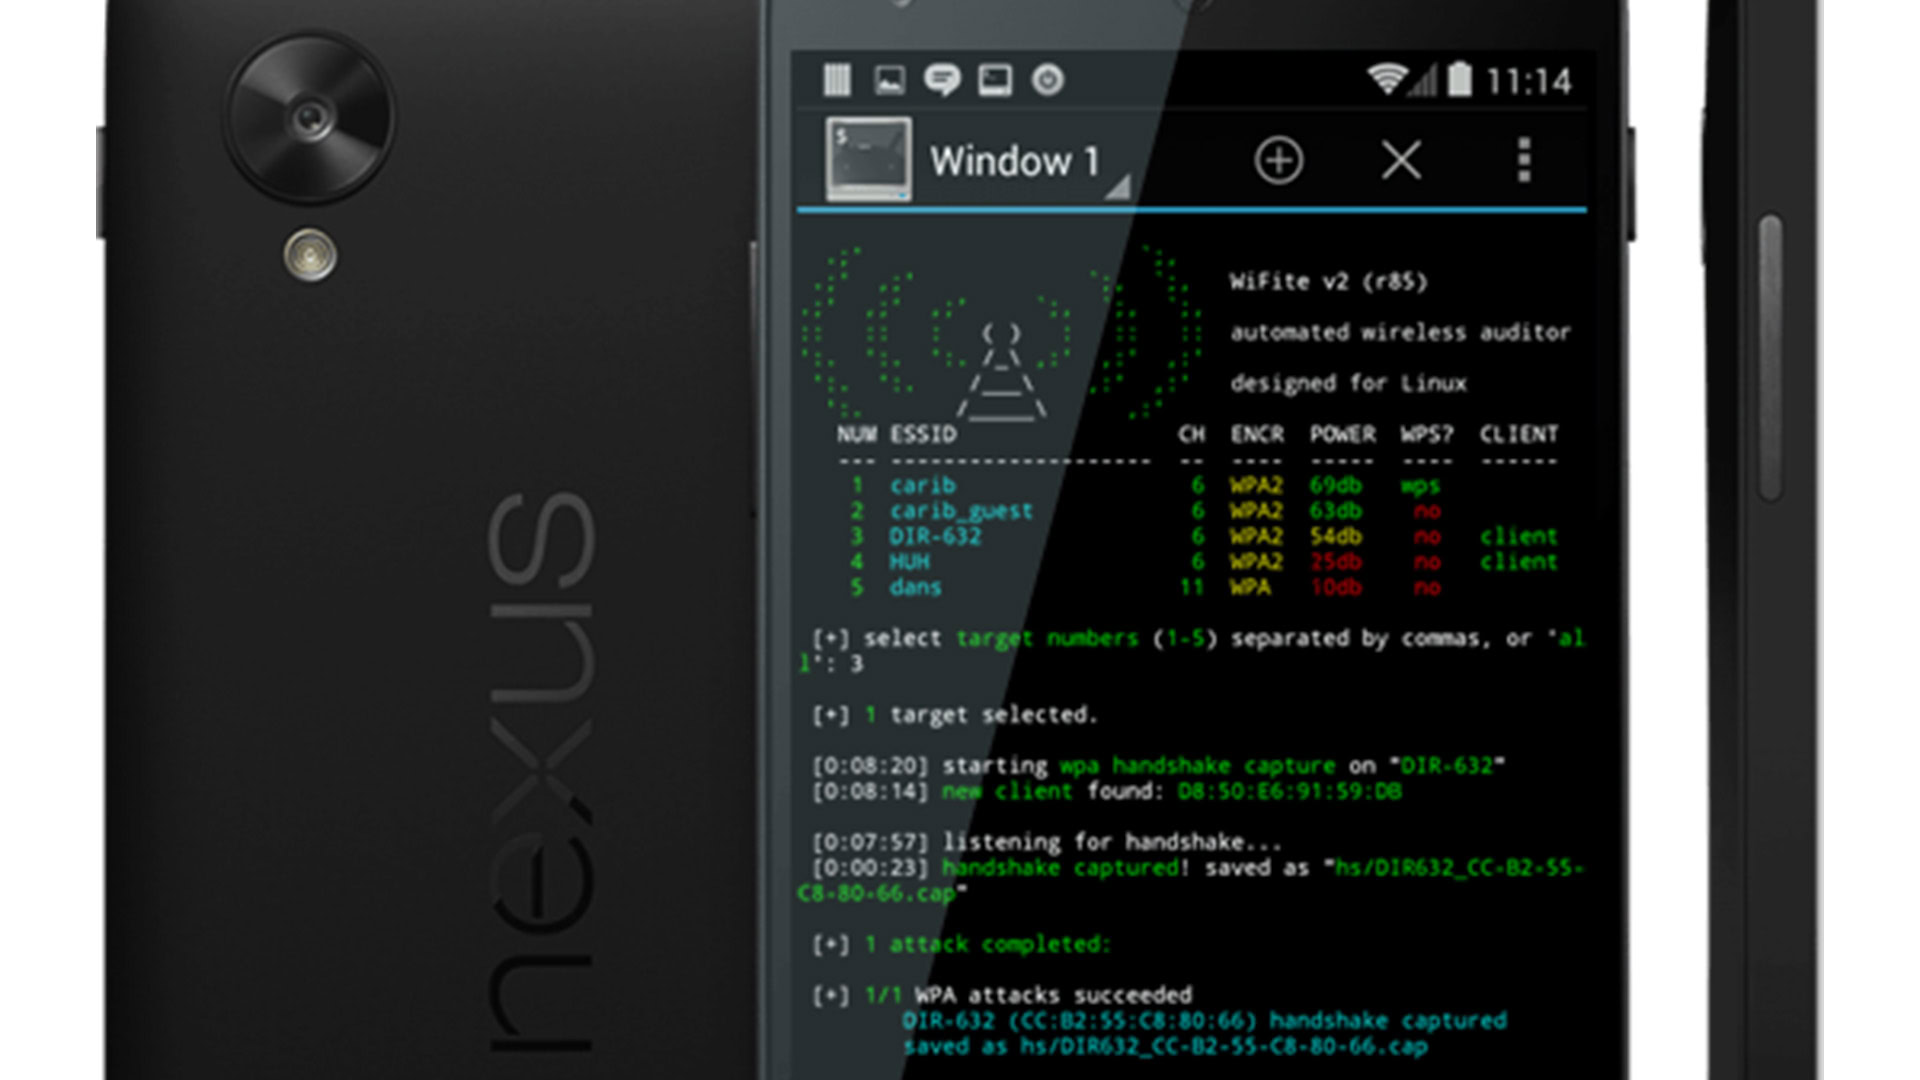1920x1080 pixels.
Task: Tap the DIR-632 ESSID entry
Action: (x=935, y=537)
